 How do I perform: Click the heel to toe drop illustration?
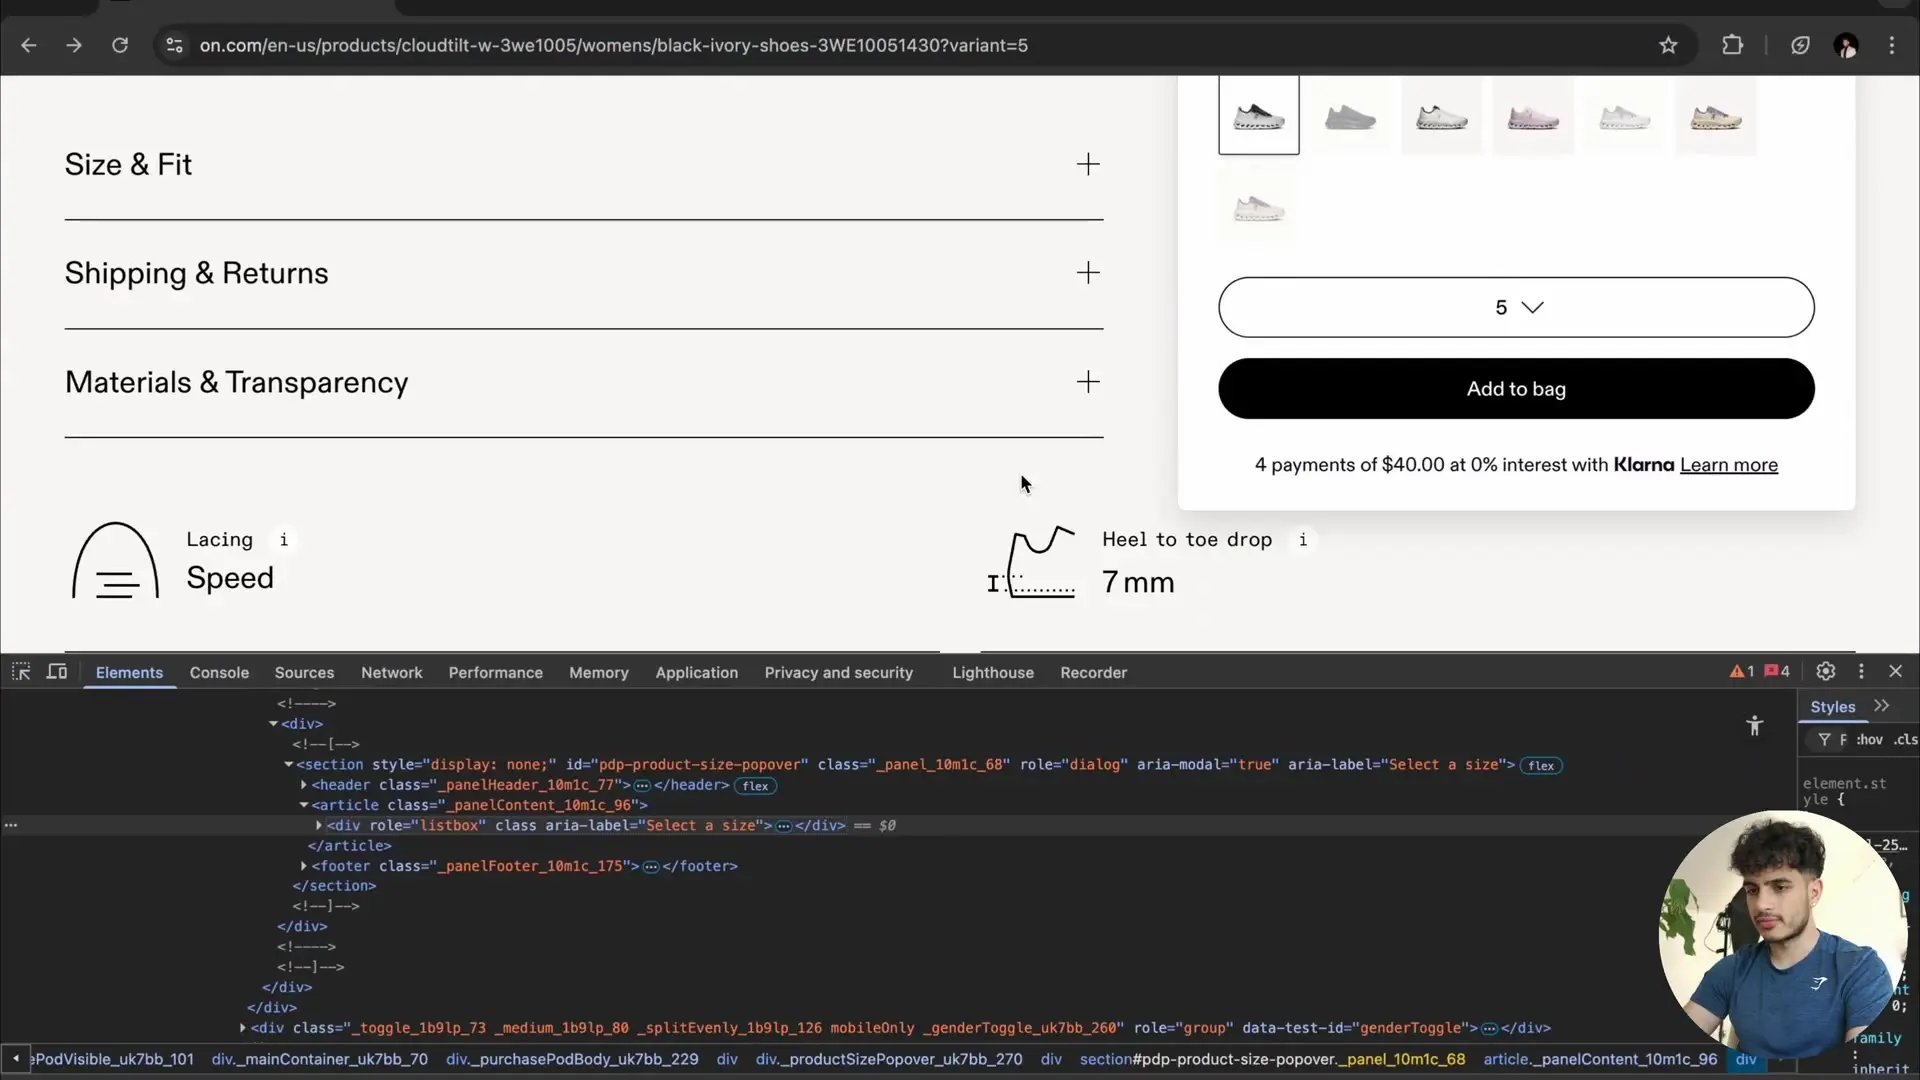[1031, 562]
